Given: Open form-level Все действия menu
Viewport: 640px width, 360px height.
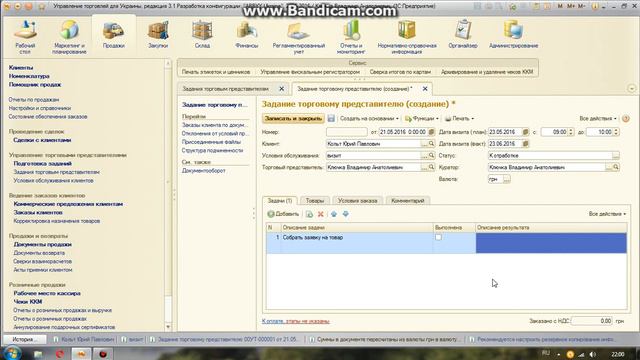Looking at the screenshot, I should pyautogui.click(x=598, y=118).
